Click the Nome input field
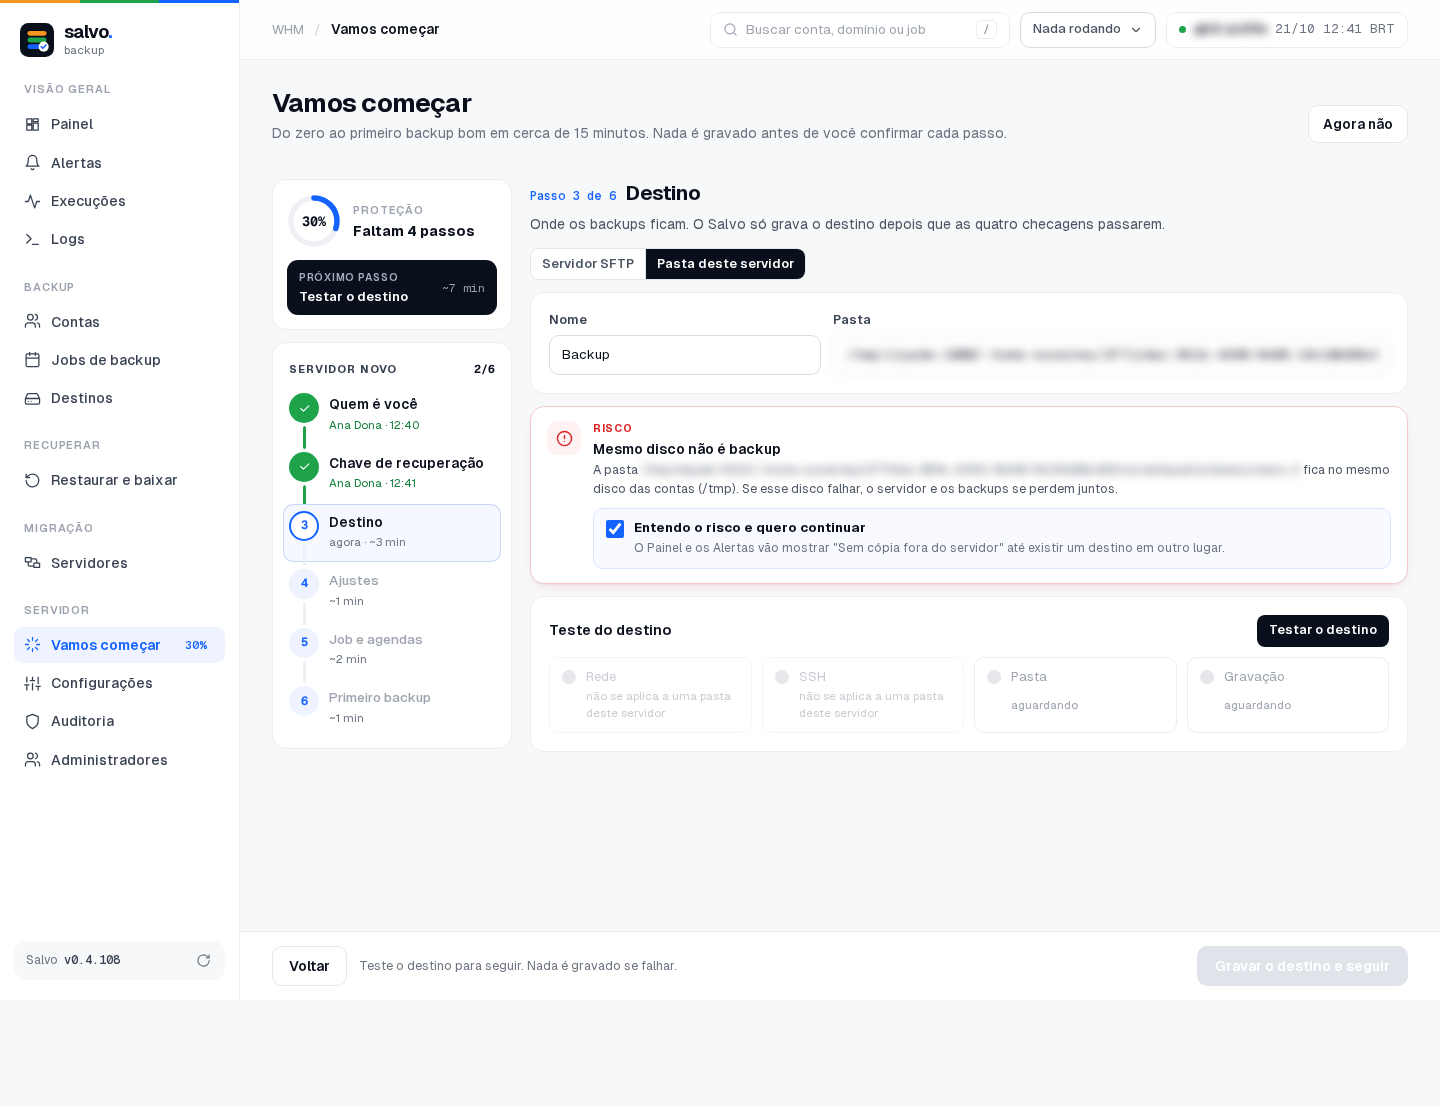This screenshot has width=1440, height=1106. pyautogui.click(x=685, y=355)
